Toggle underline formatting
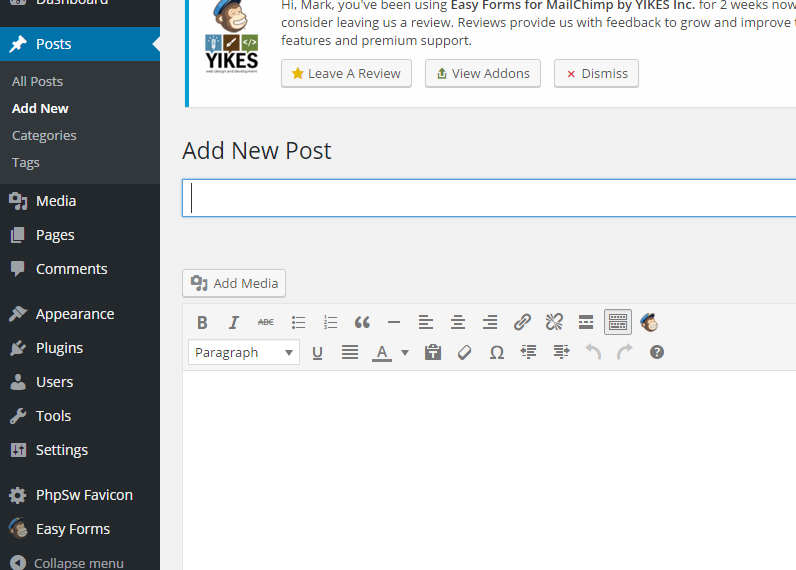Viewport: 796px width, 570px height. pyautogui.click(x=317, y=352)
